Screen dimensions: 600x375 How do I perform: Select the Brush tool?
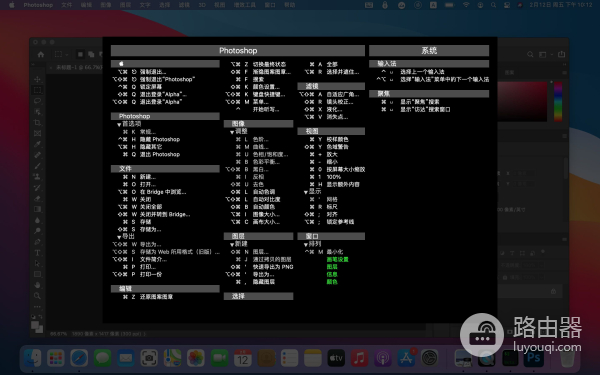pos(38,166)
